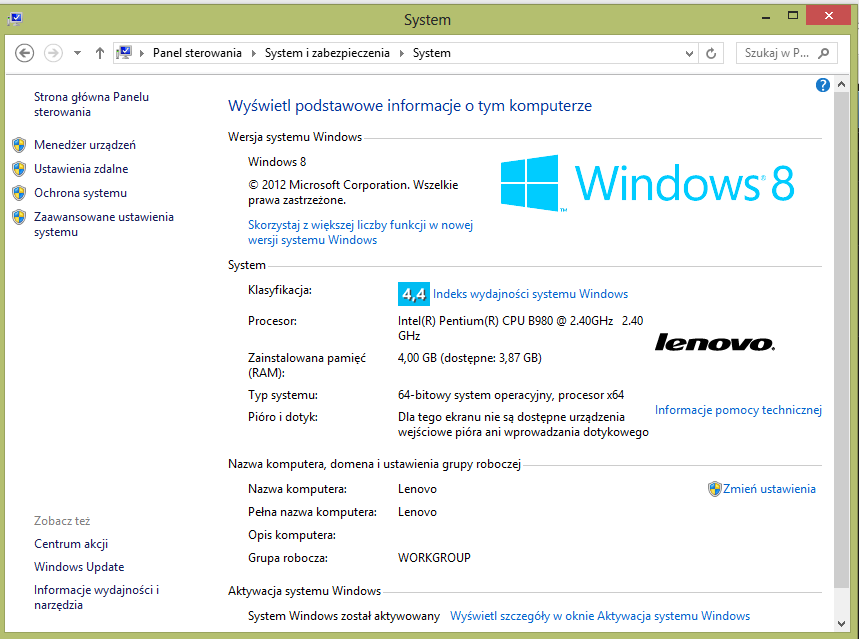Screen dimensions: 859x639
Task: Click the computer icon in address bar
Action: point(124,53)
